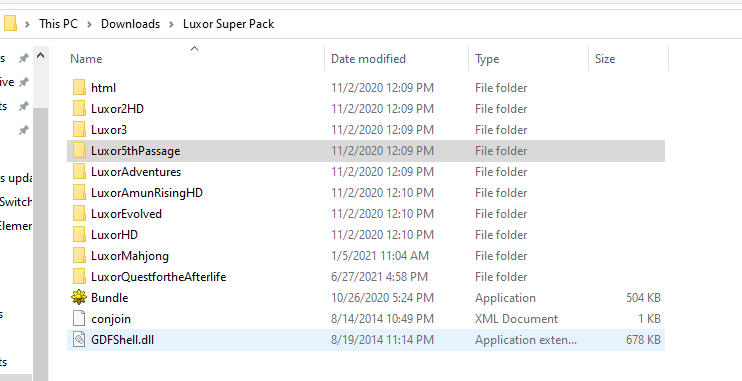Click date 1/5/2021 11:04 AM
This screenshot has height=381, width=742.
[x=380, y=256]
